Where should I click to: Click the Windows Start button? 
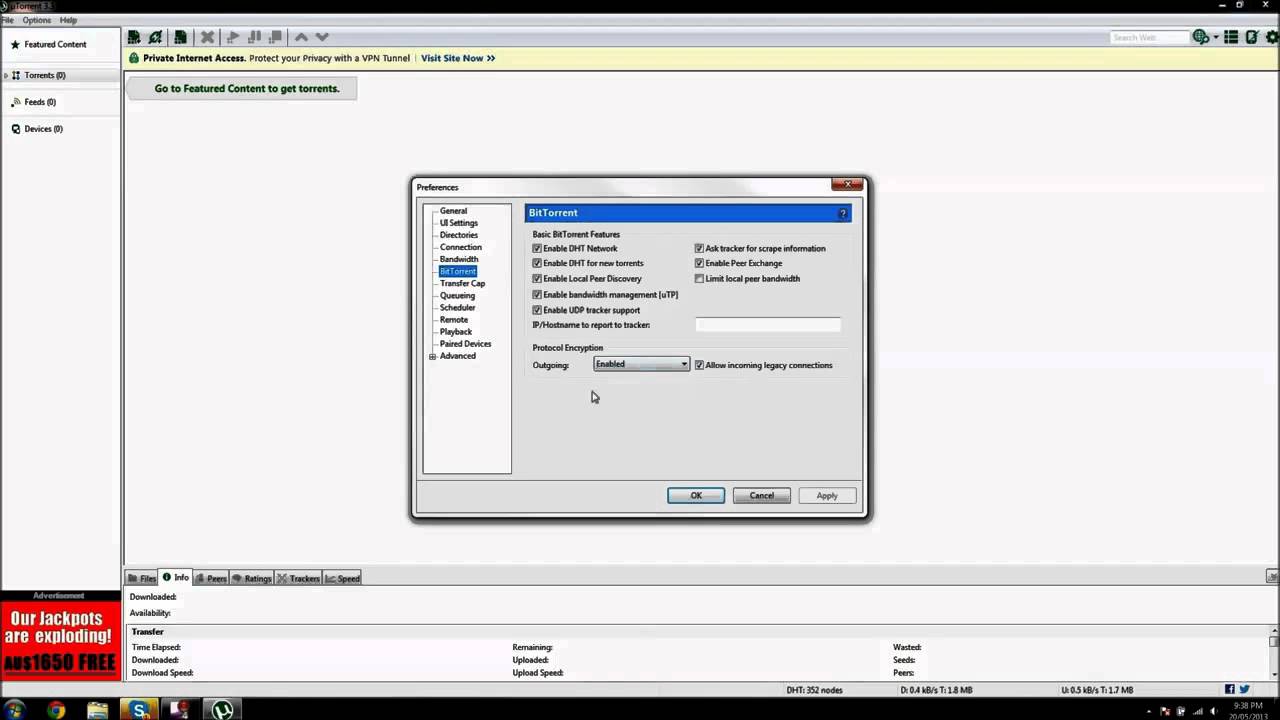click(15, 710)
